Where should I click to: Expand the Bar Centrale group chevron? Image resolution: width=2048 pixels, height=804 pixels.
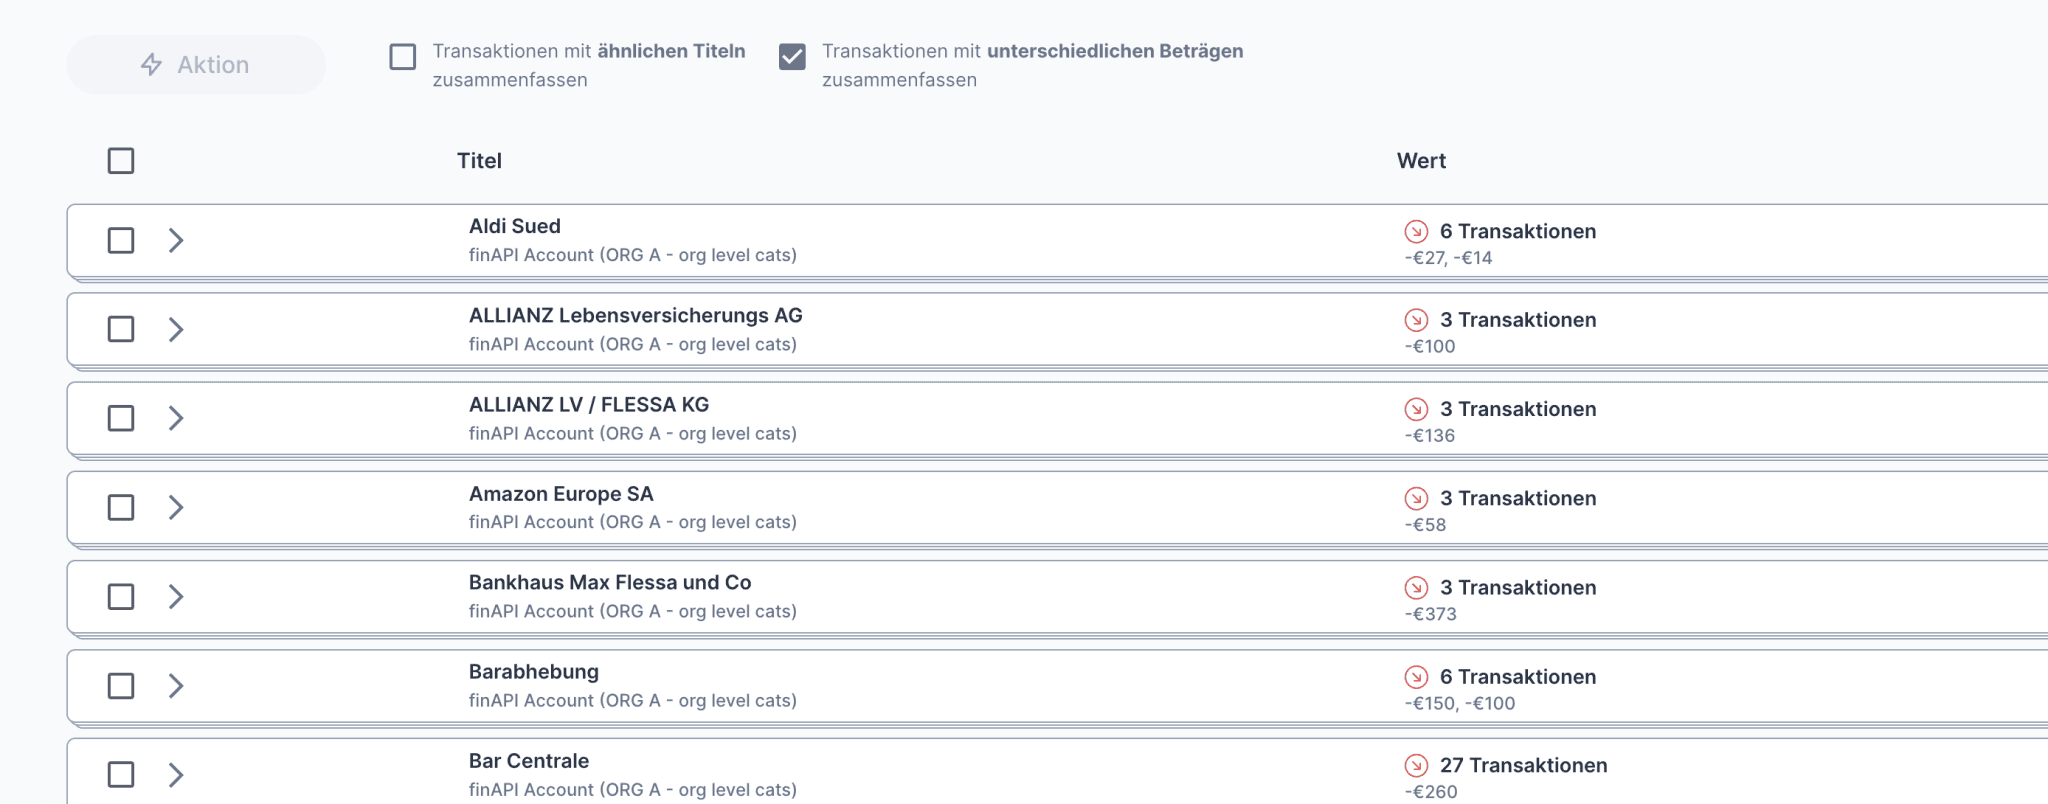point(176,775)
